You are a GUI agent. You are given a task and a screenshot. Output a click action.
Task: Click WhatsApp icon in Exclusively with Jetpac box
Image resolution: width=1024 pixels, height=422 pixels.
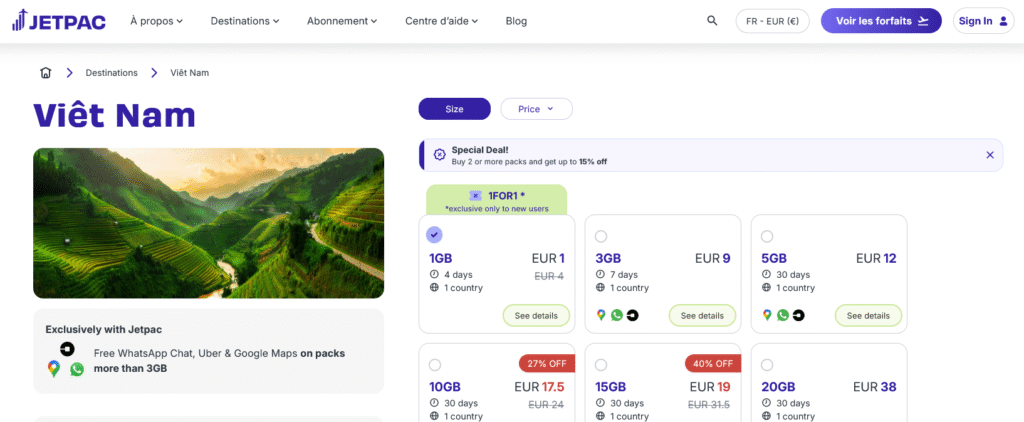pyautogui.click(x=77, y=369)
